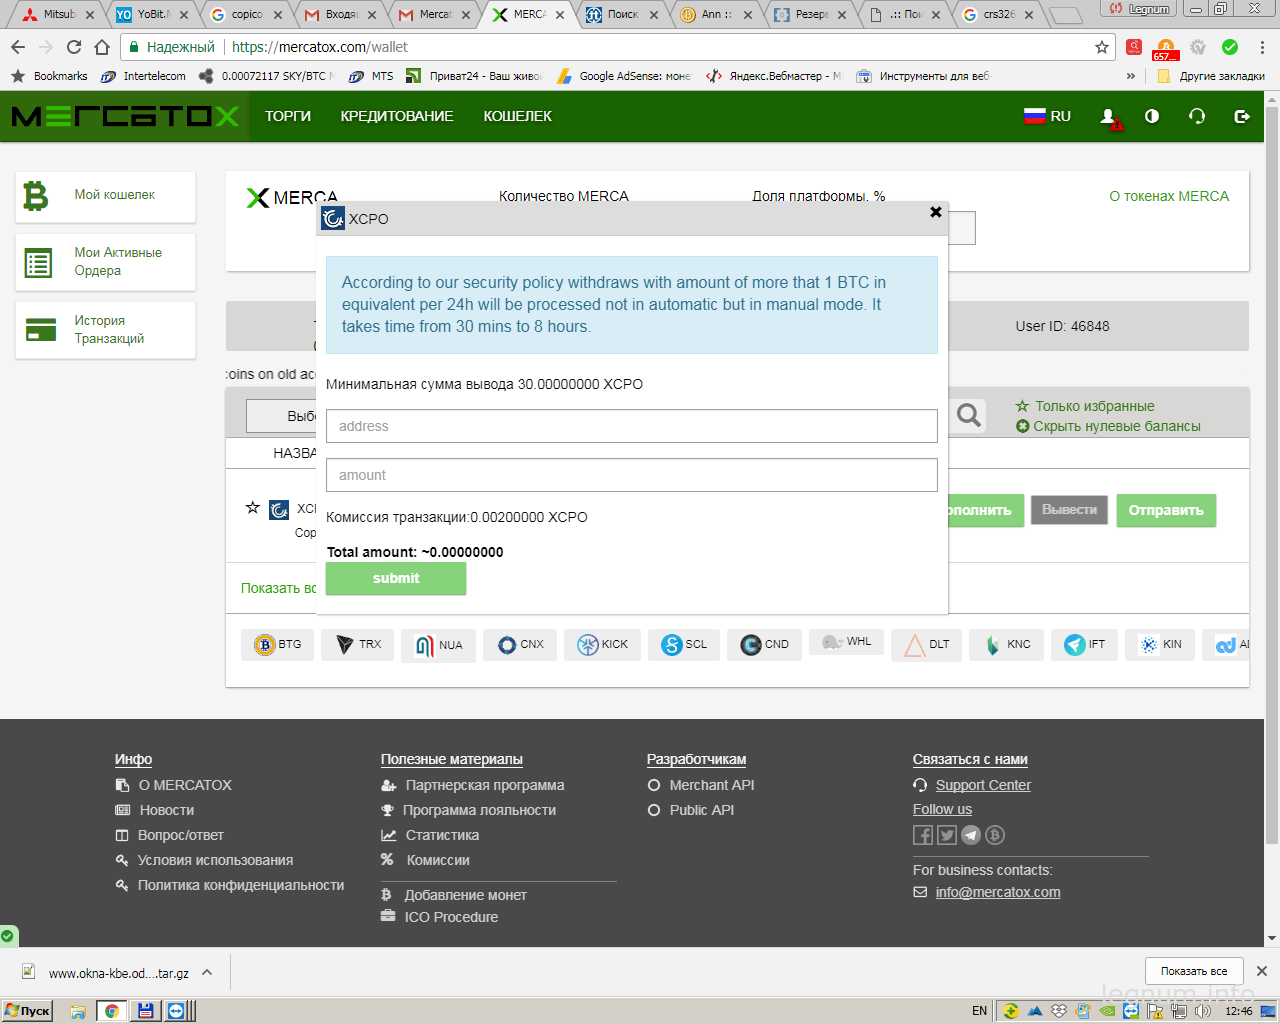1280x1024 pixels.
Task: Click the search magnifier icon
Action: (968, 415)
